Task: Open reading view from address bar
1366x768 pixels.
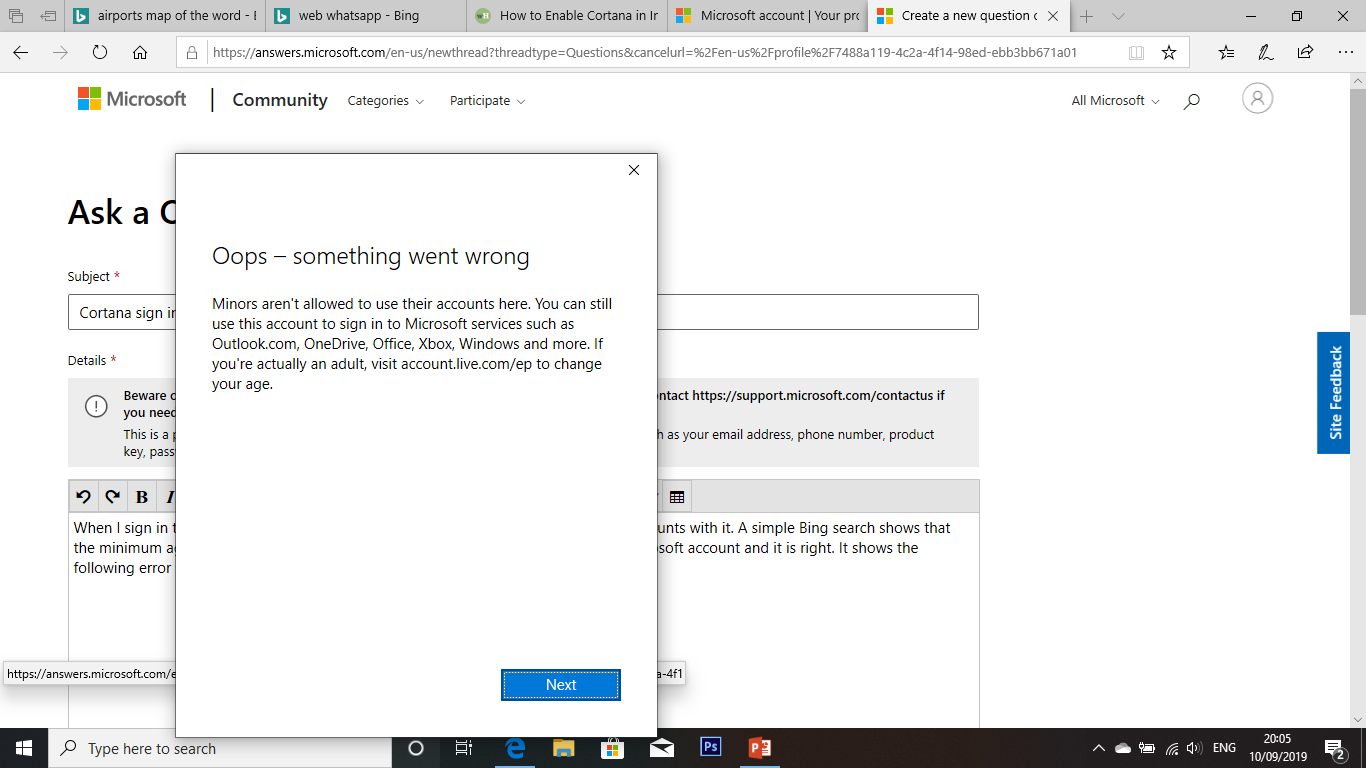Action: [1136, 53]
